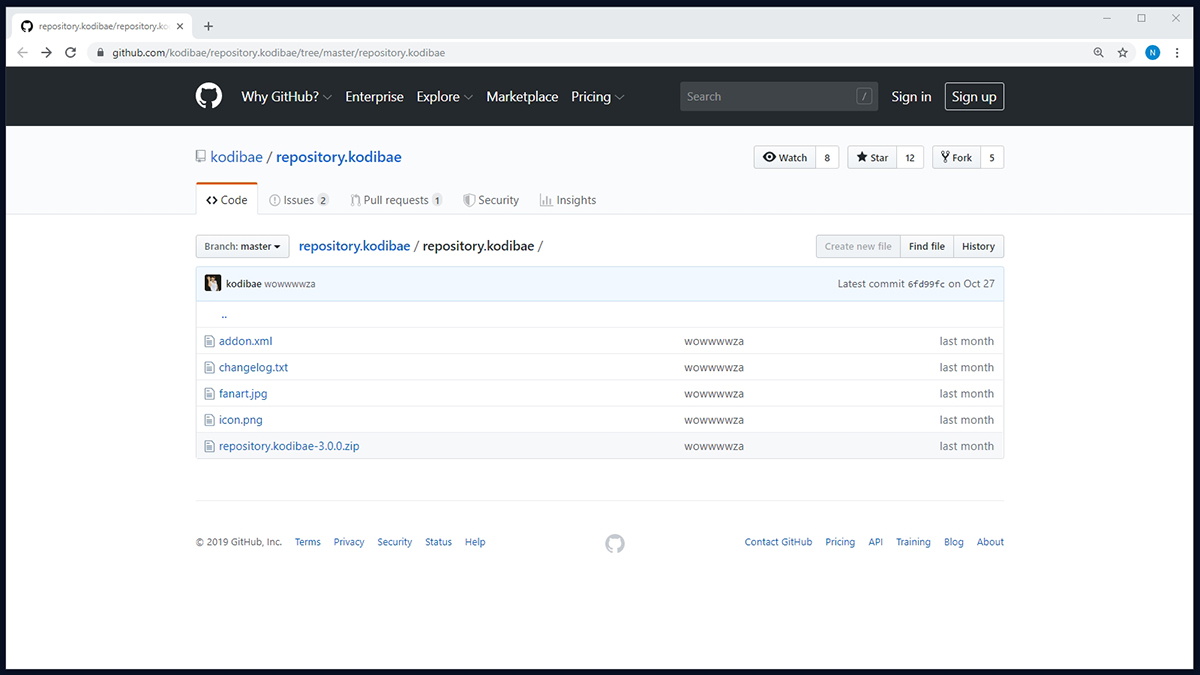The image size is (1200, 675).
Task: Click the Find file button
Action: pyautogui.click(x=926, y=246)
